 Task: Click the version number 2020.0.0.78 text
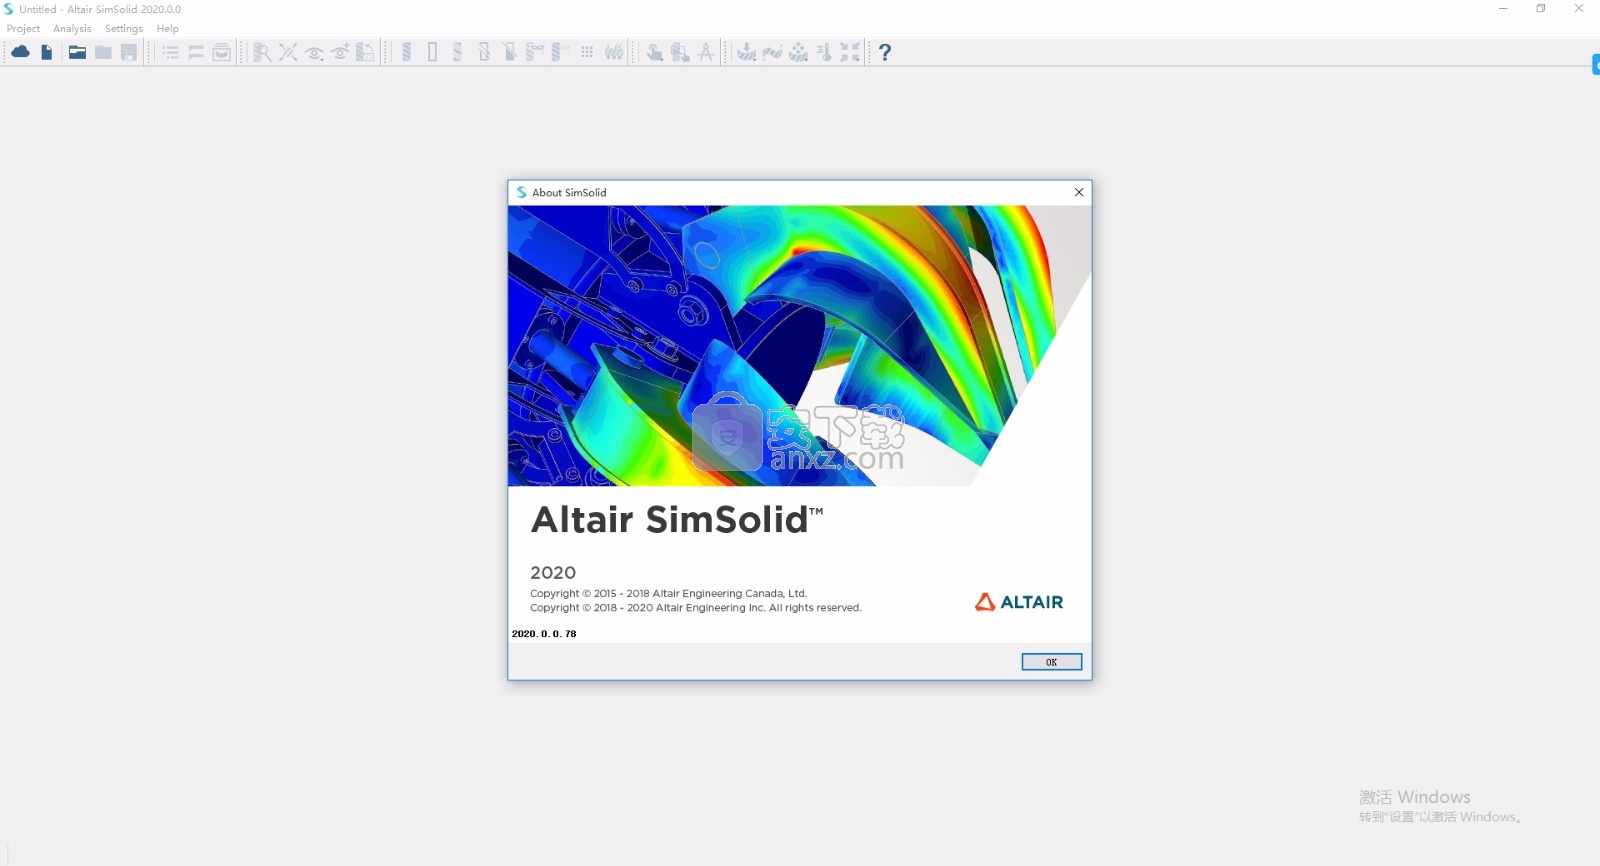[544, 634]
